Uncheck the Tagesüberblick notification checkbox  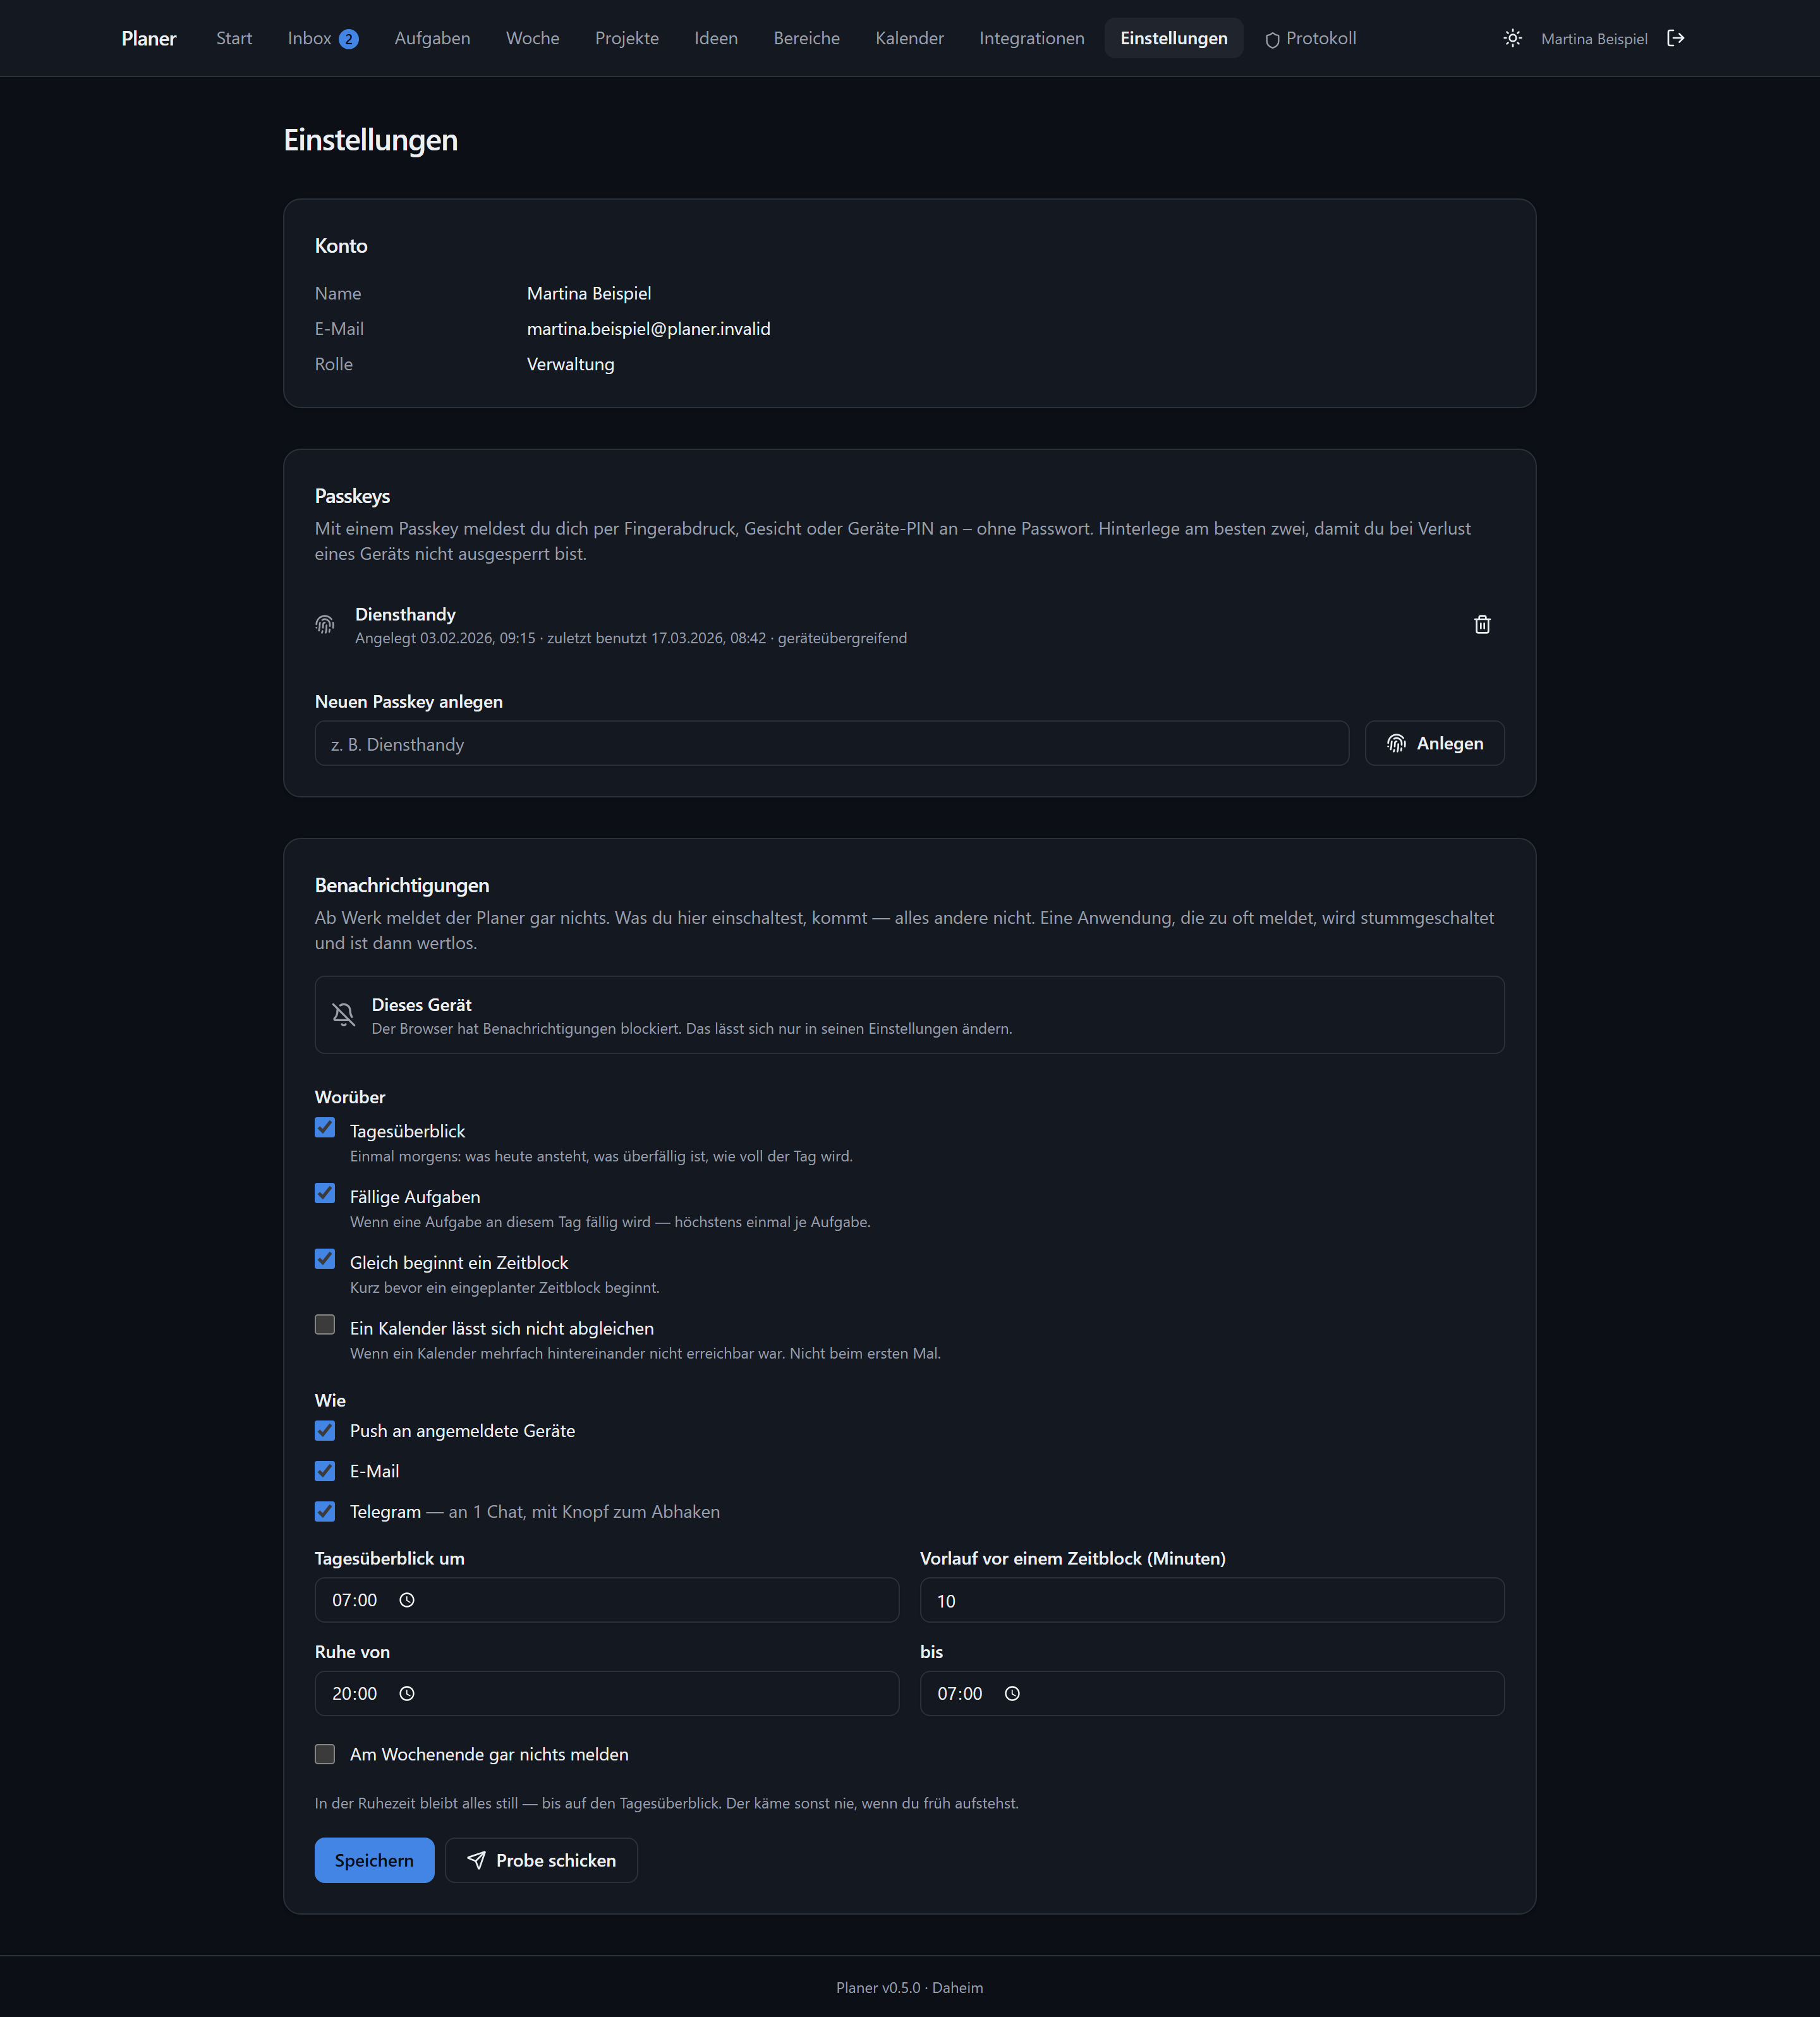pos(325,1127)
